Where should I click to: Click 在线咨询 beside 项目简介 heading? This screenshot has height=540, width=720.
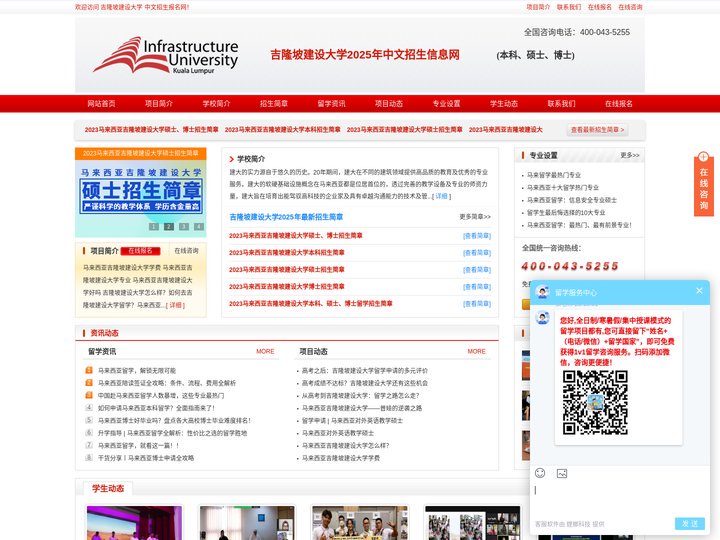186,251
